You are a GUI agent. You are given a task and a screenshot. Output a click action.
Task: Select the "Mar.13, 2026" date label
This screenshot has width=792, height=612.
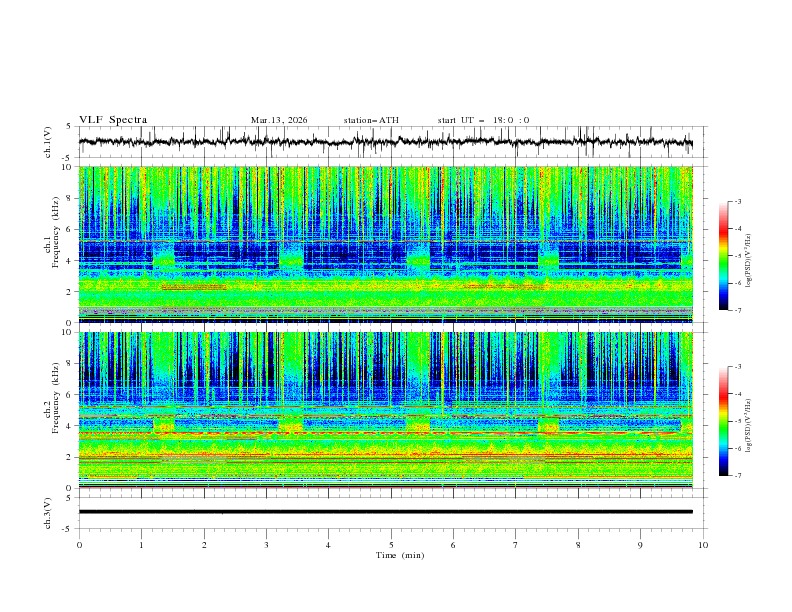279,120
